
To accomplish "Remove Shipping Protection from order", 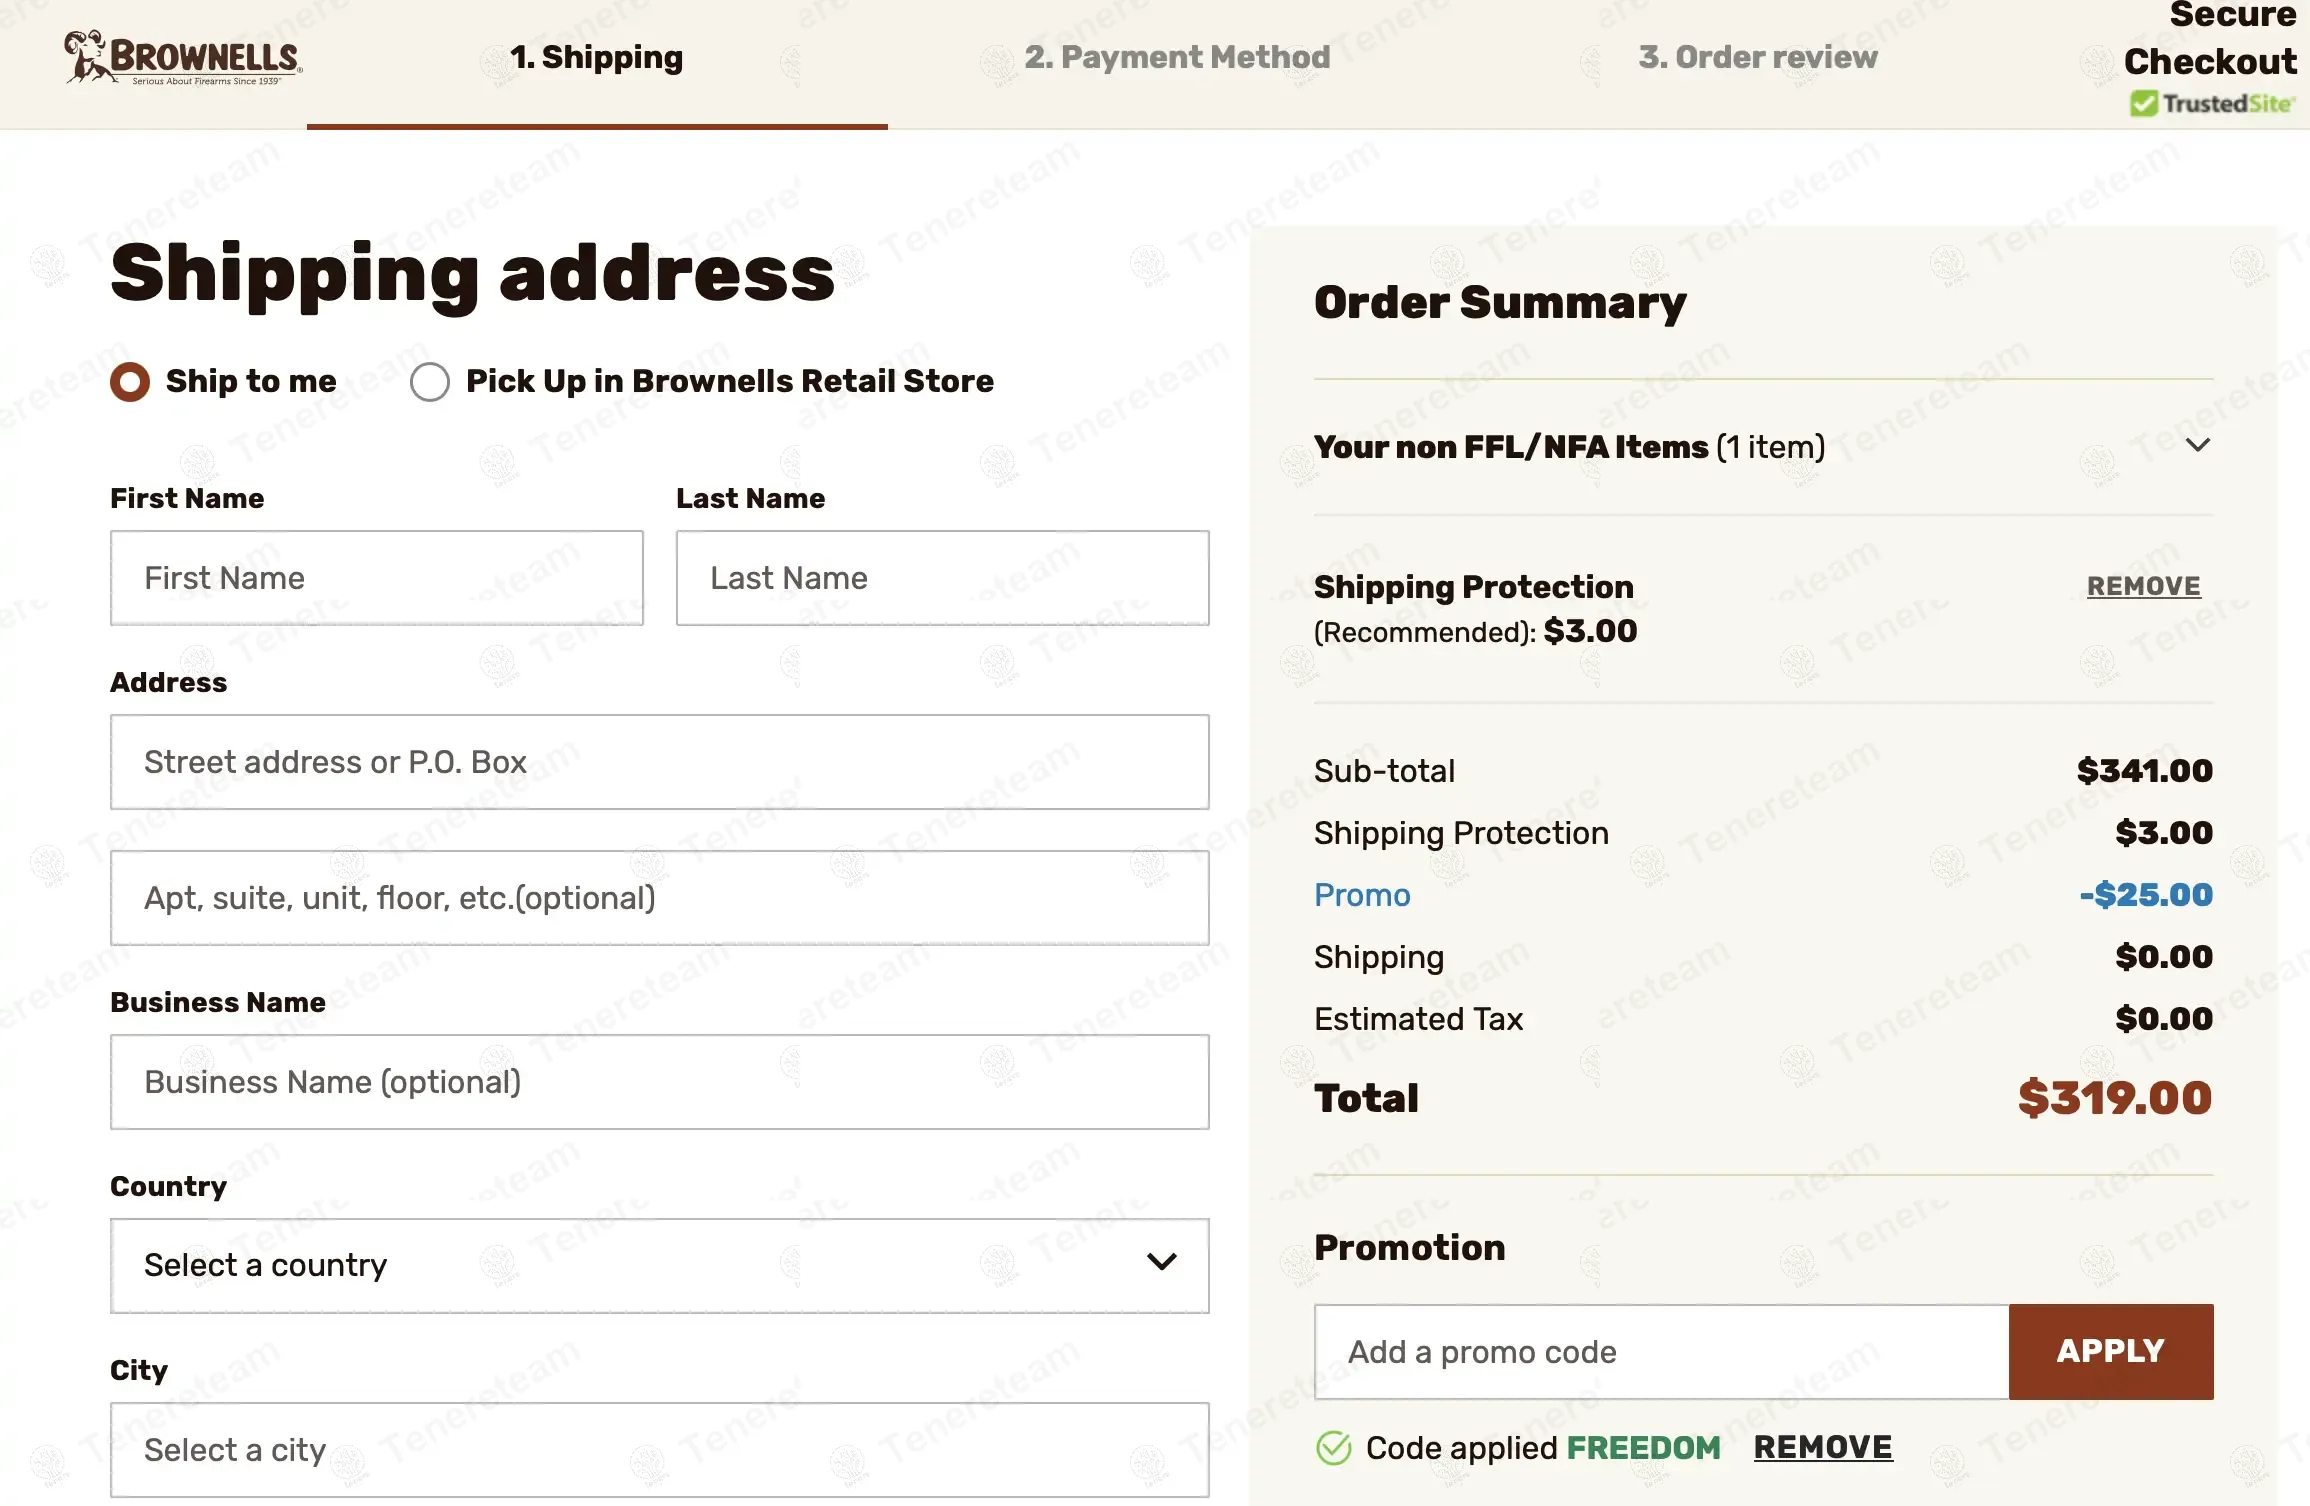I will click(x=2143, y=586).
